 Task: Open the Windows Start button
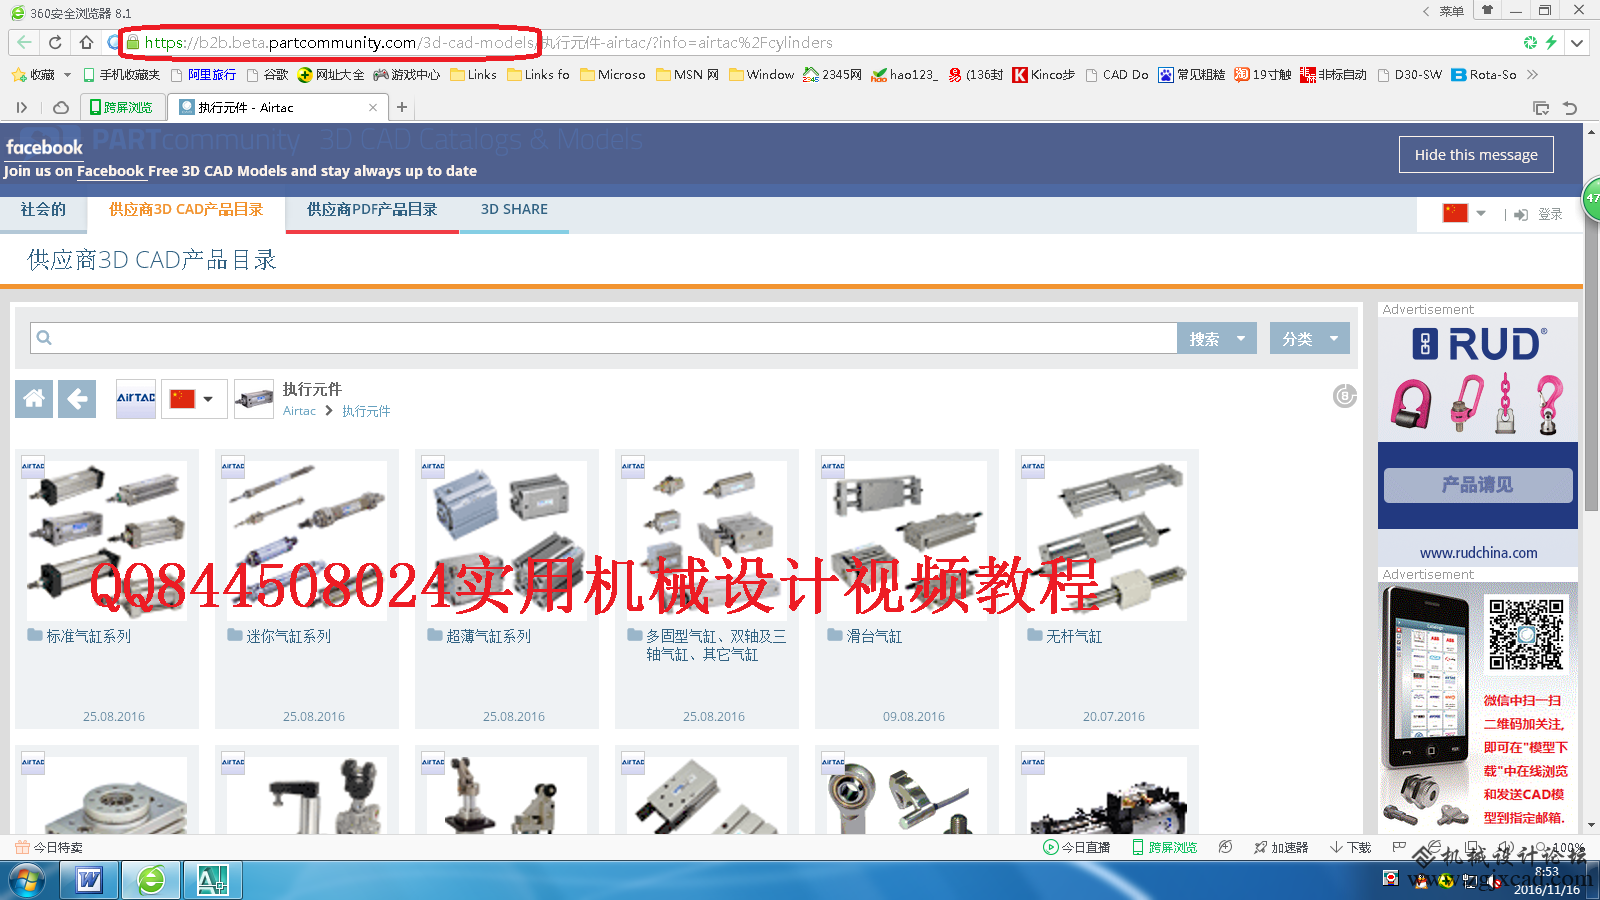(x=27, y=881)
